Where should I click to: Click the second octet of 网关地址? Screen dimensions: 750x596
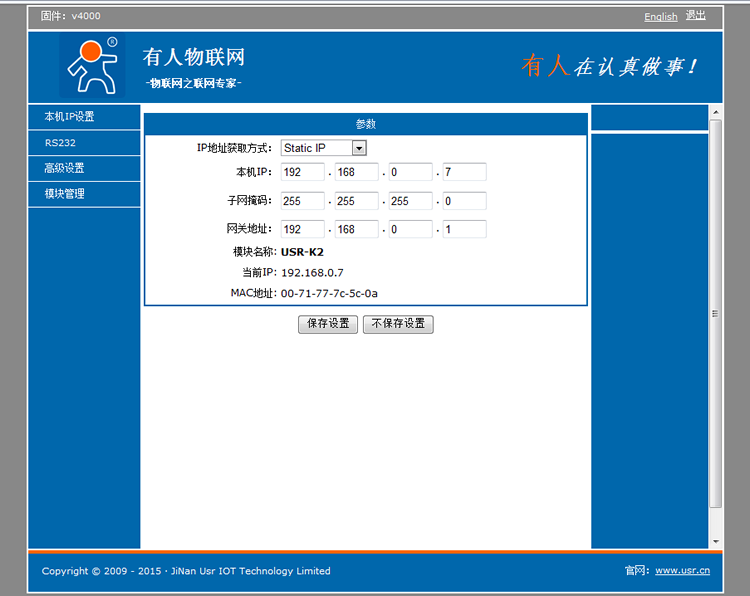[x=357, y=229]
